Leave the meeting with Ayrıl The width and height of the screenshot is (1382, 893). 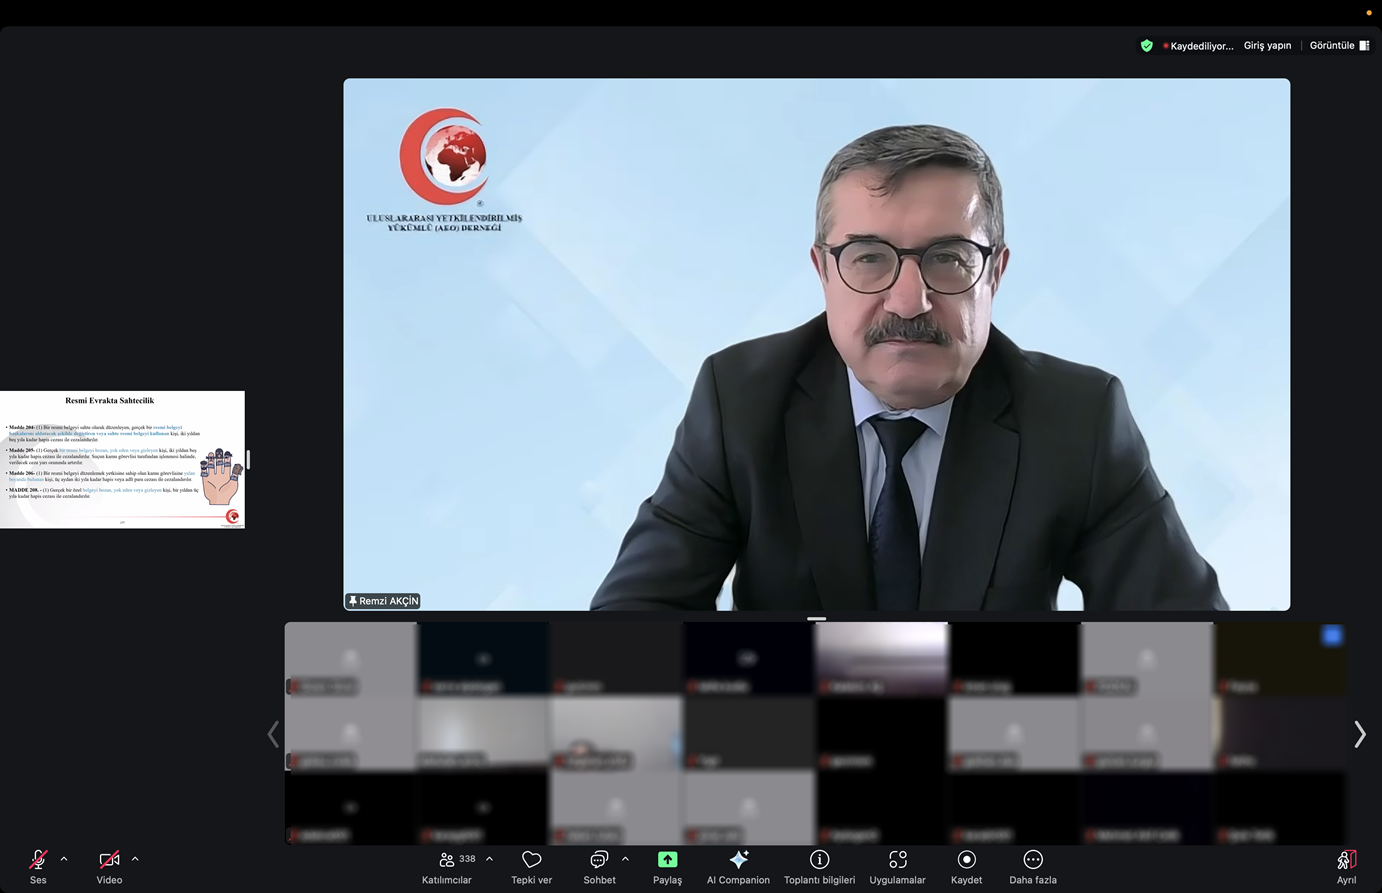1346,865
